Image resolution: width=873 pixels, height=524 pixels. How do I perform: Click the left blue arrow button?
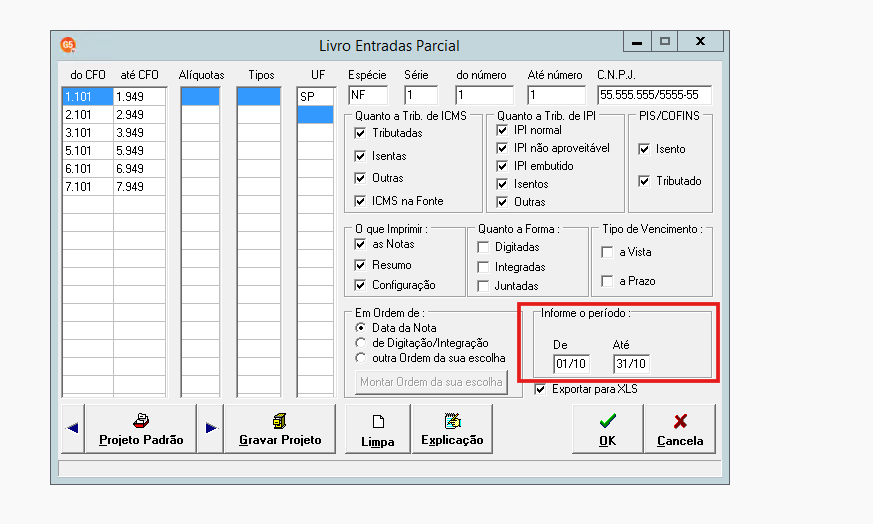[72, 429]
